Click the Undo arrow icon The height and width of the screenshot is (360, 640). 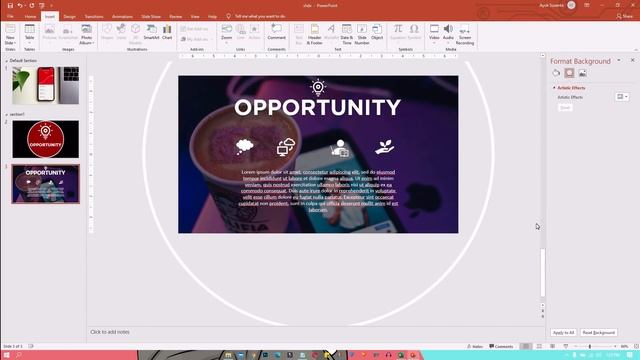pos(19,6)
